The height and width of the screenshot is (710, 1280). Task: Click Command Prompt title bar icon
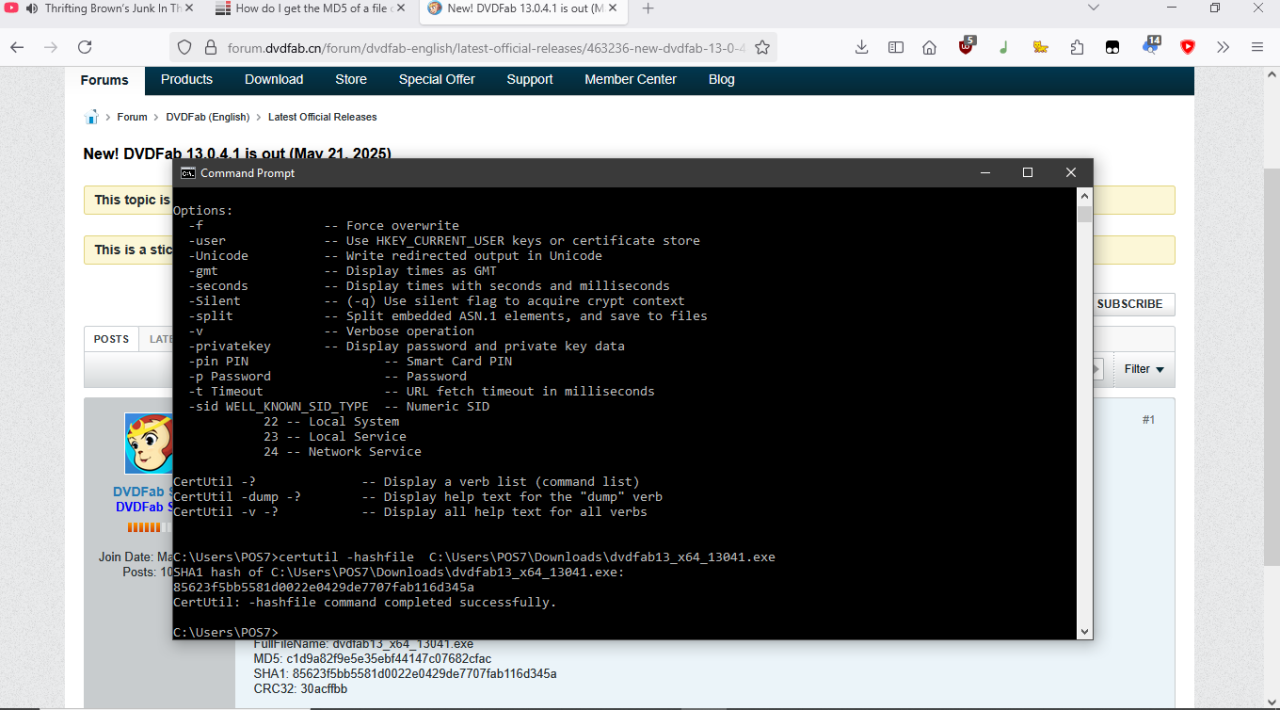pos(187,173)
